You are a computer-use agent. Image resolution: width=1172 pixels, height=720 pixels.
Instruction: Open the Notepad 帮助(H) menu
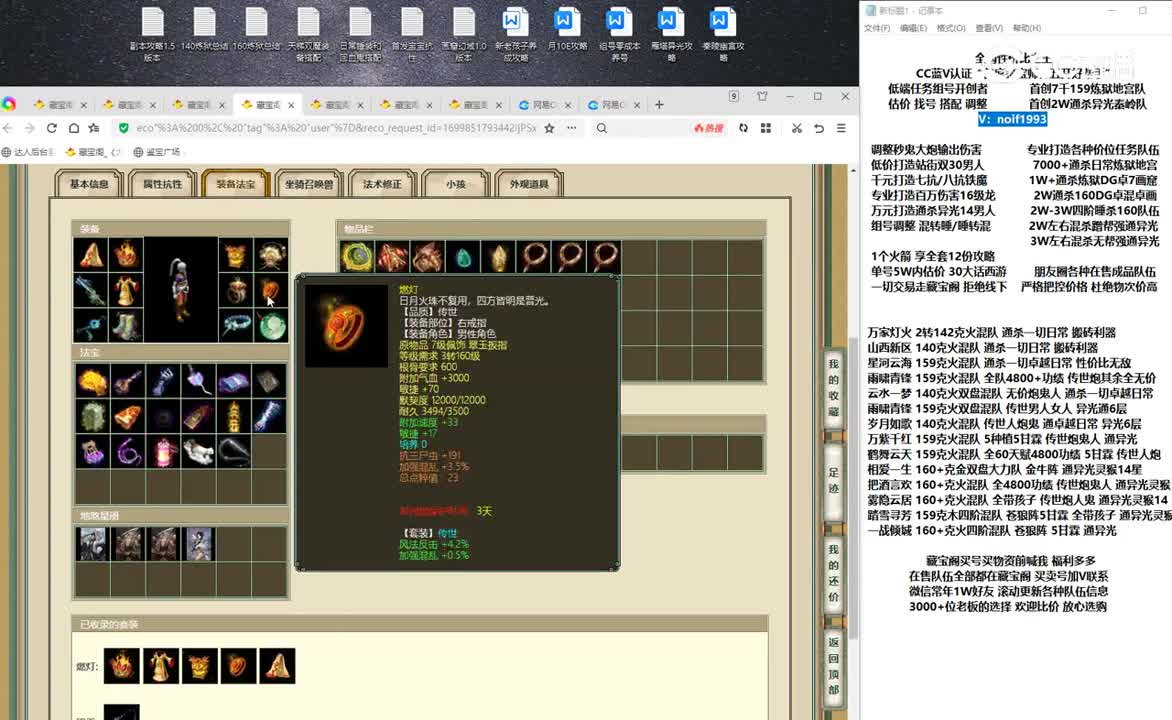pos(1026,28)
